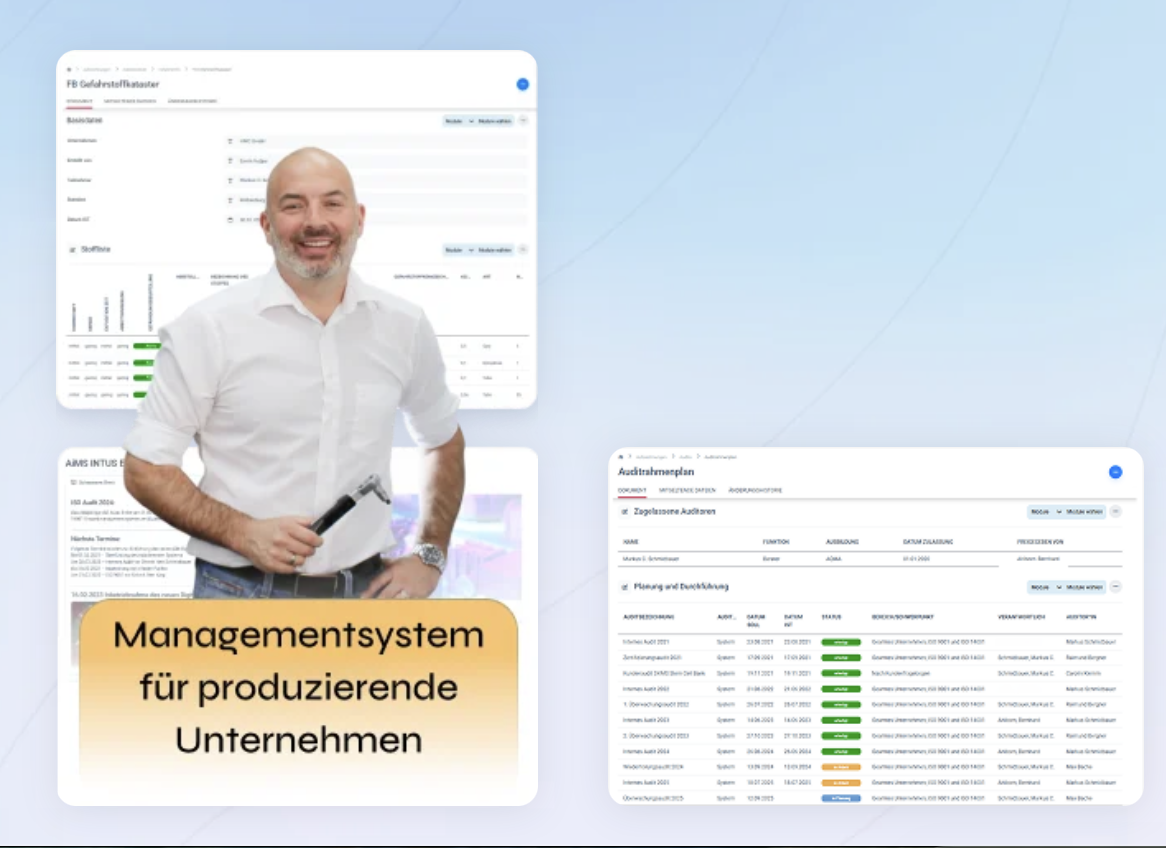Click edit icon next to Stoffliste heading
The image size is (1166, 848).
coord(72,250)
